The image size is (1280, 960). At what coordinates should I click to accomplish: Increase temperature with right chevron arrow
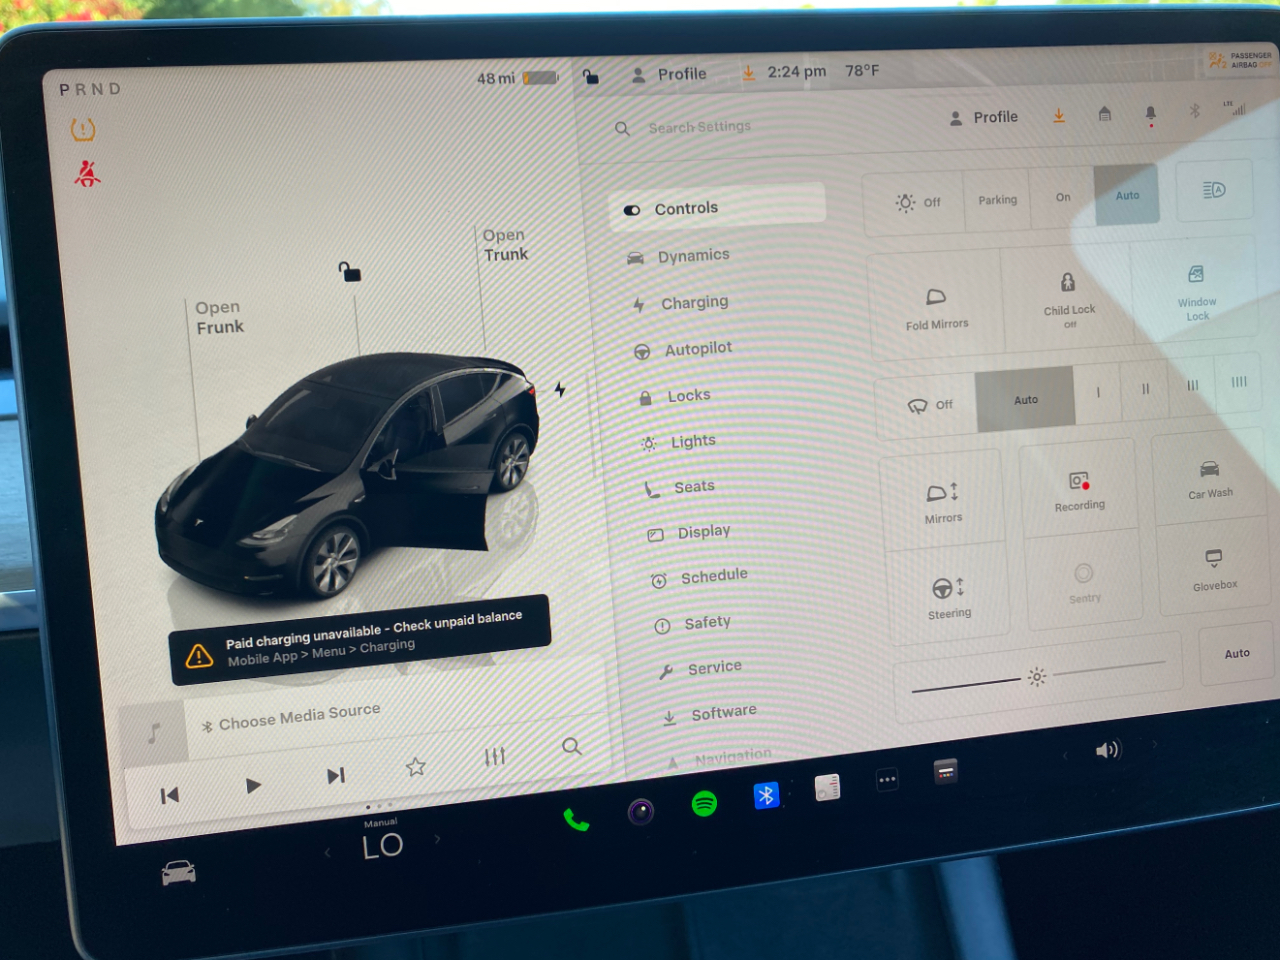437,839
